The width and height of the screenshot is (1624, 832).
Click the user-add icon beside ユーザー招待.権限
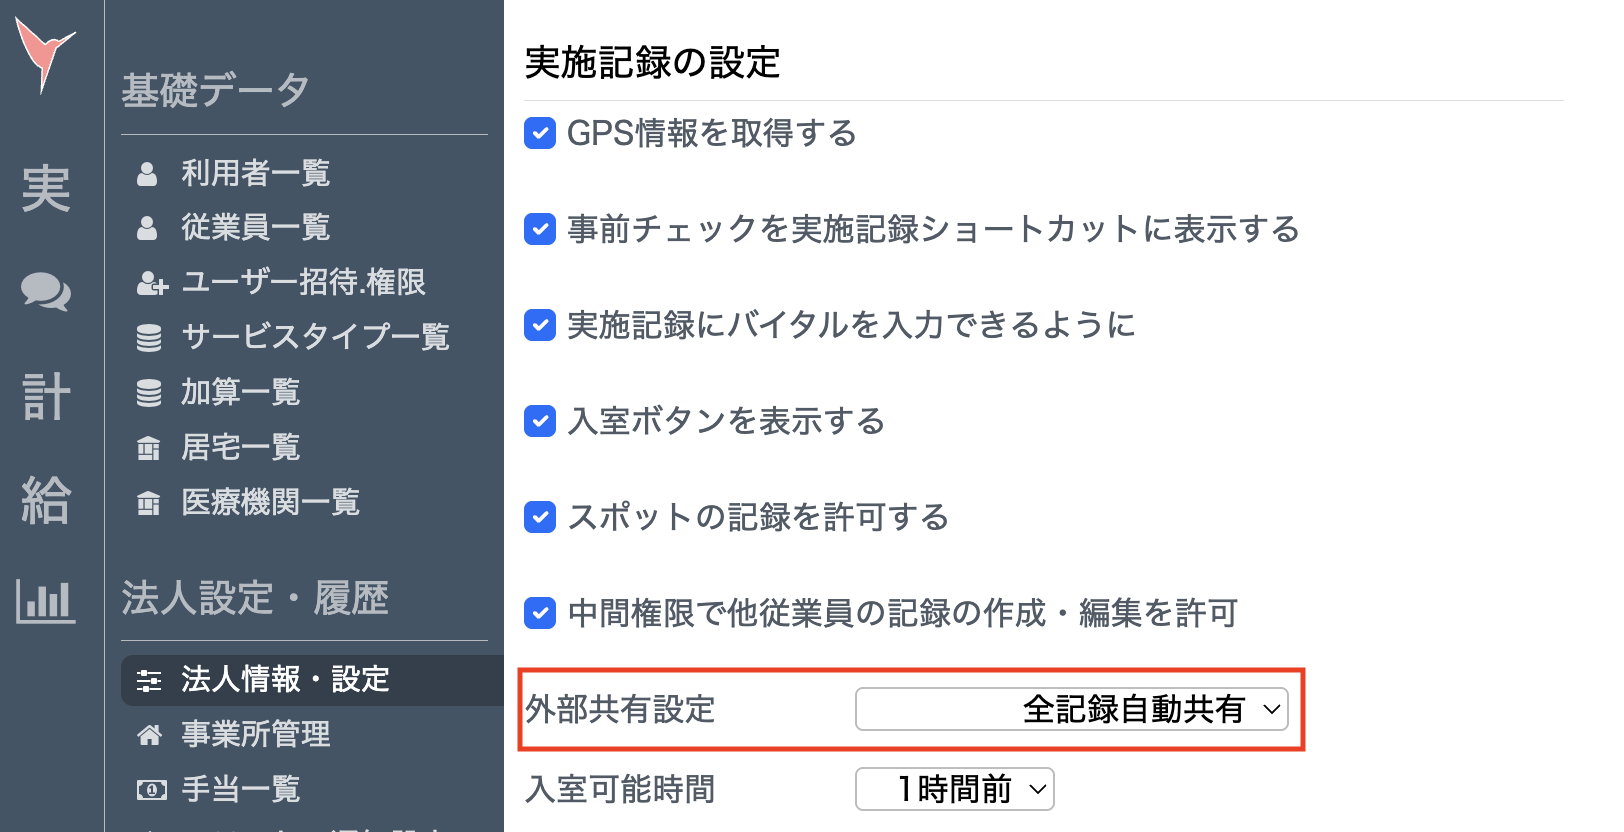pos(151,283)
